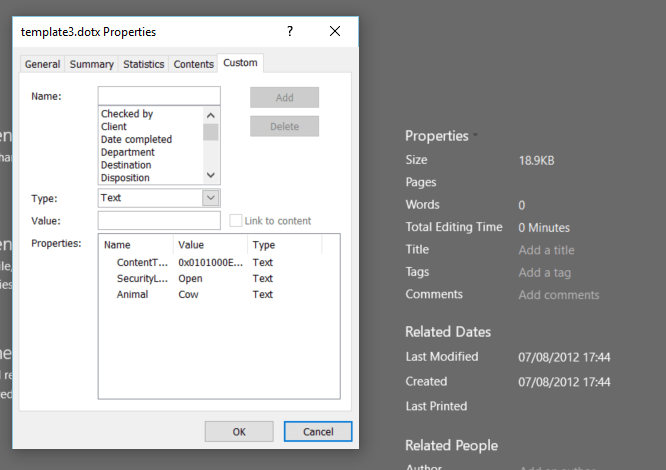Image resolution: width=666 pixels, height=470 pixels.
Task: Pick 'Date completed' in name list
Action: pos(136,139)
